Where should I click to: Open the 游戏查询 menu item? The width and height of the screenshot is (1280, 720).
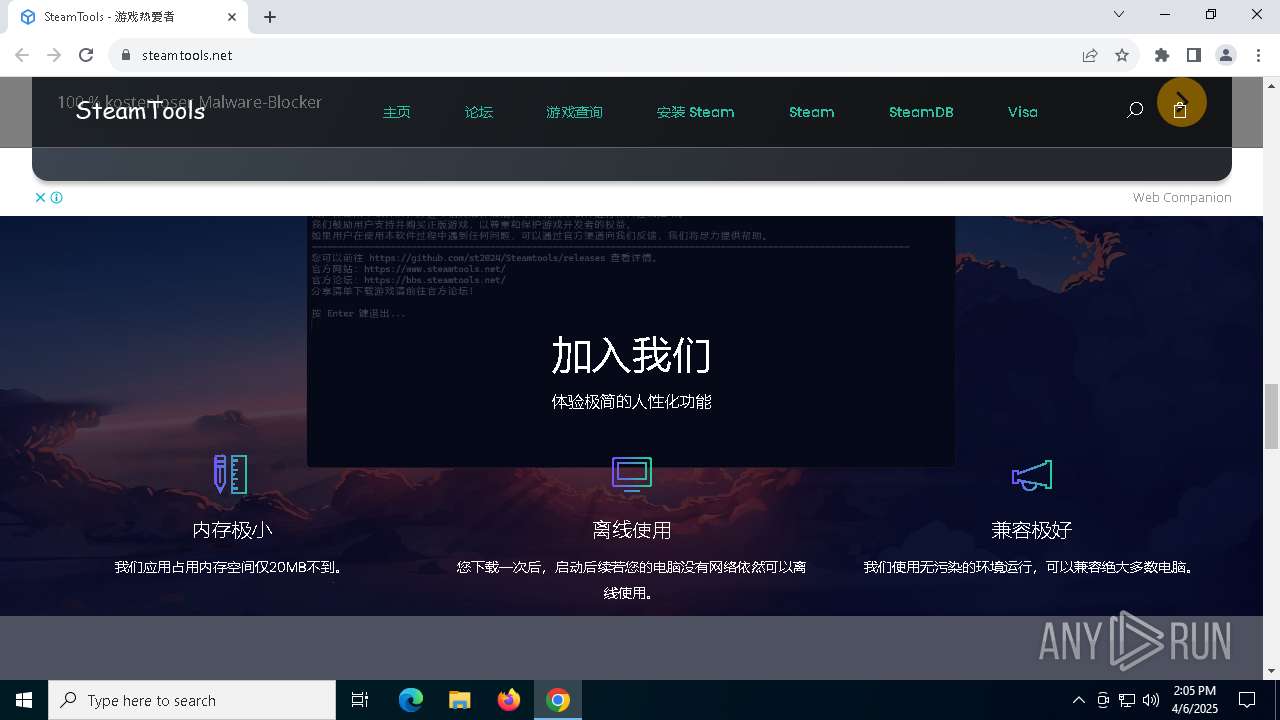pyautogui.click(x=574, y=112)
